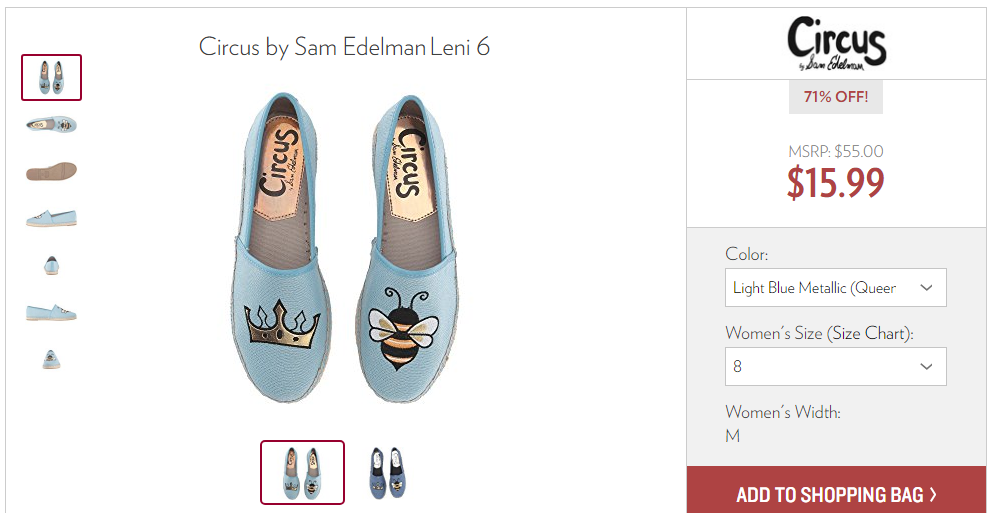Screen dimensions: 991x513
Task: Open the Size Chart link
Action: [x=865, y=333]
